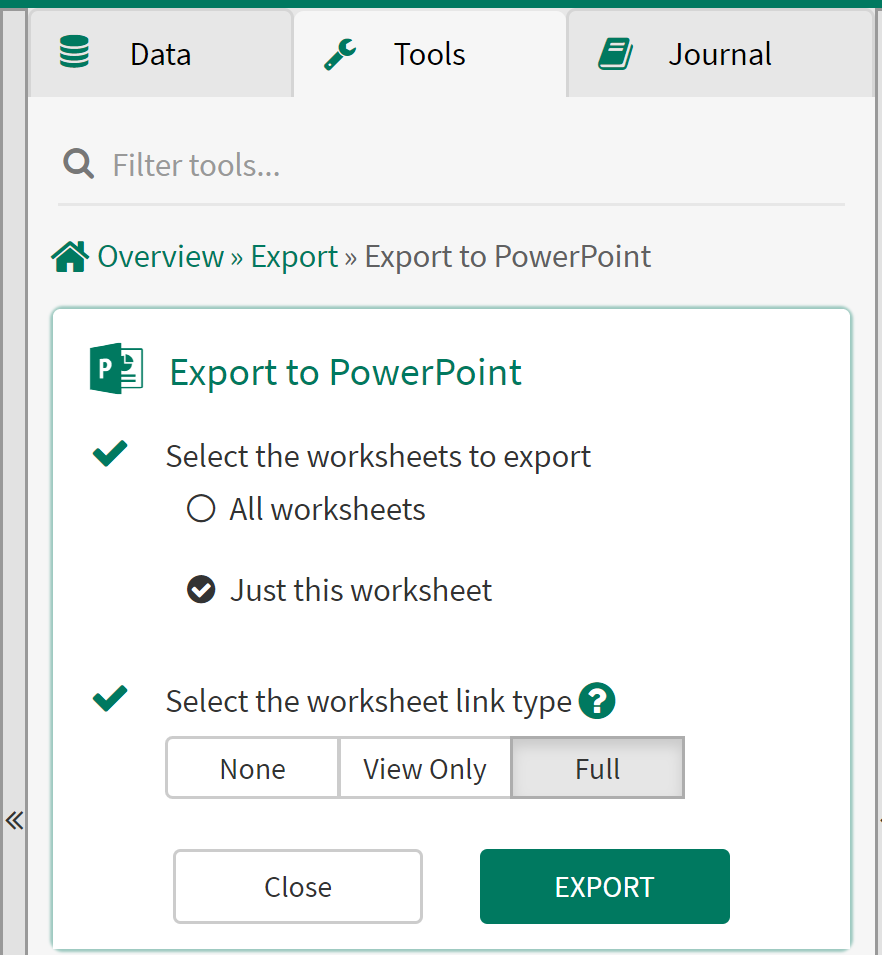This screenshot has width=882, height=955.
Task: Click the magnifying glass search icon
Action: coord(78,164)
